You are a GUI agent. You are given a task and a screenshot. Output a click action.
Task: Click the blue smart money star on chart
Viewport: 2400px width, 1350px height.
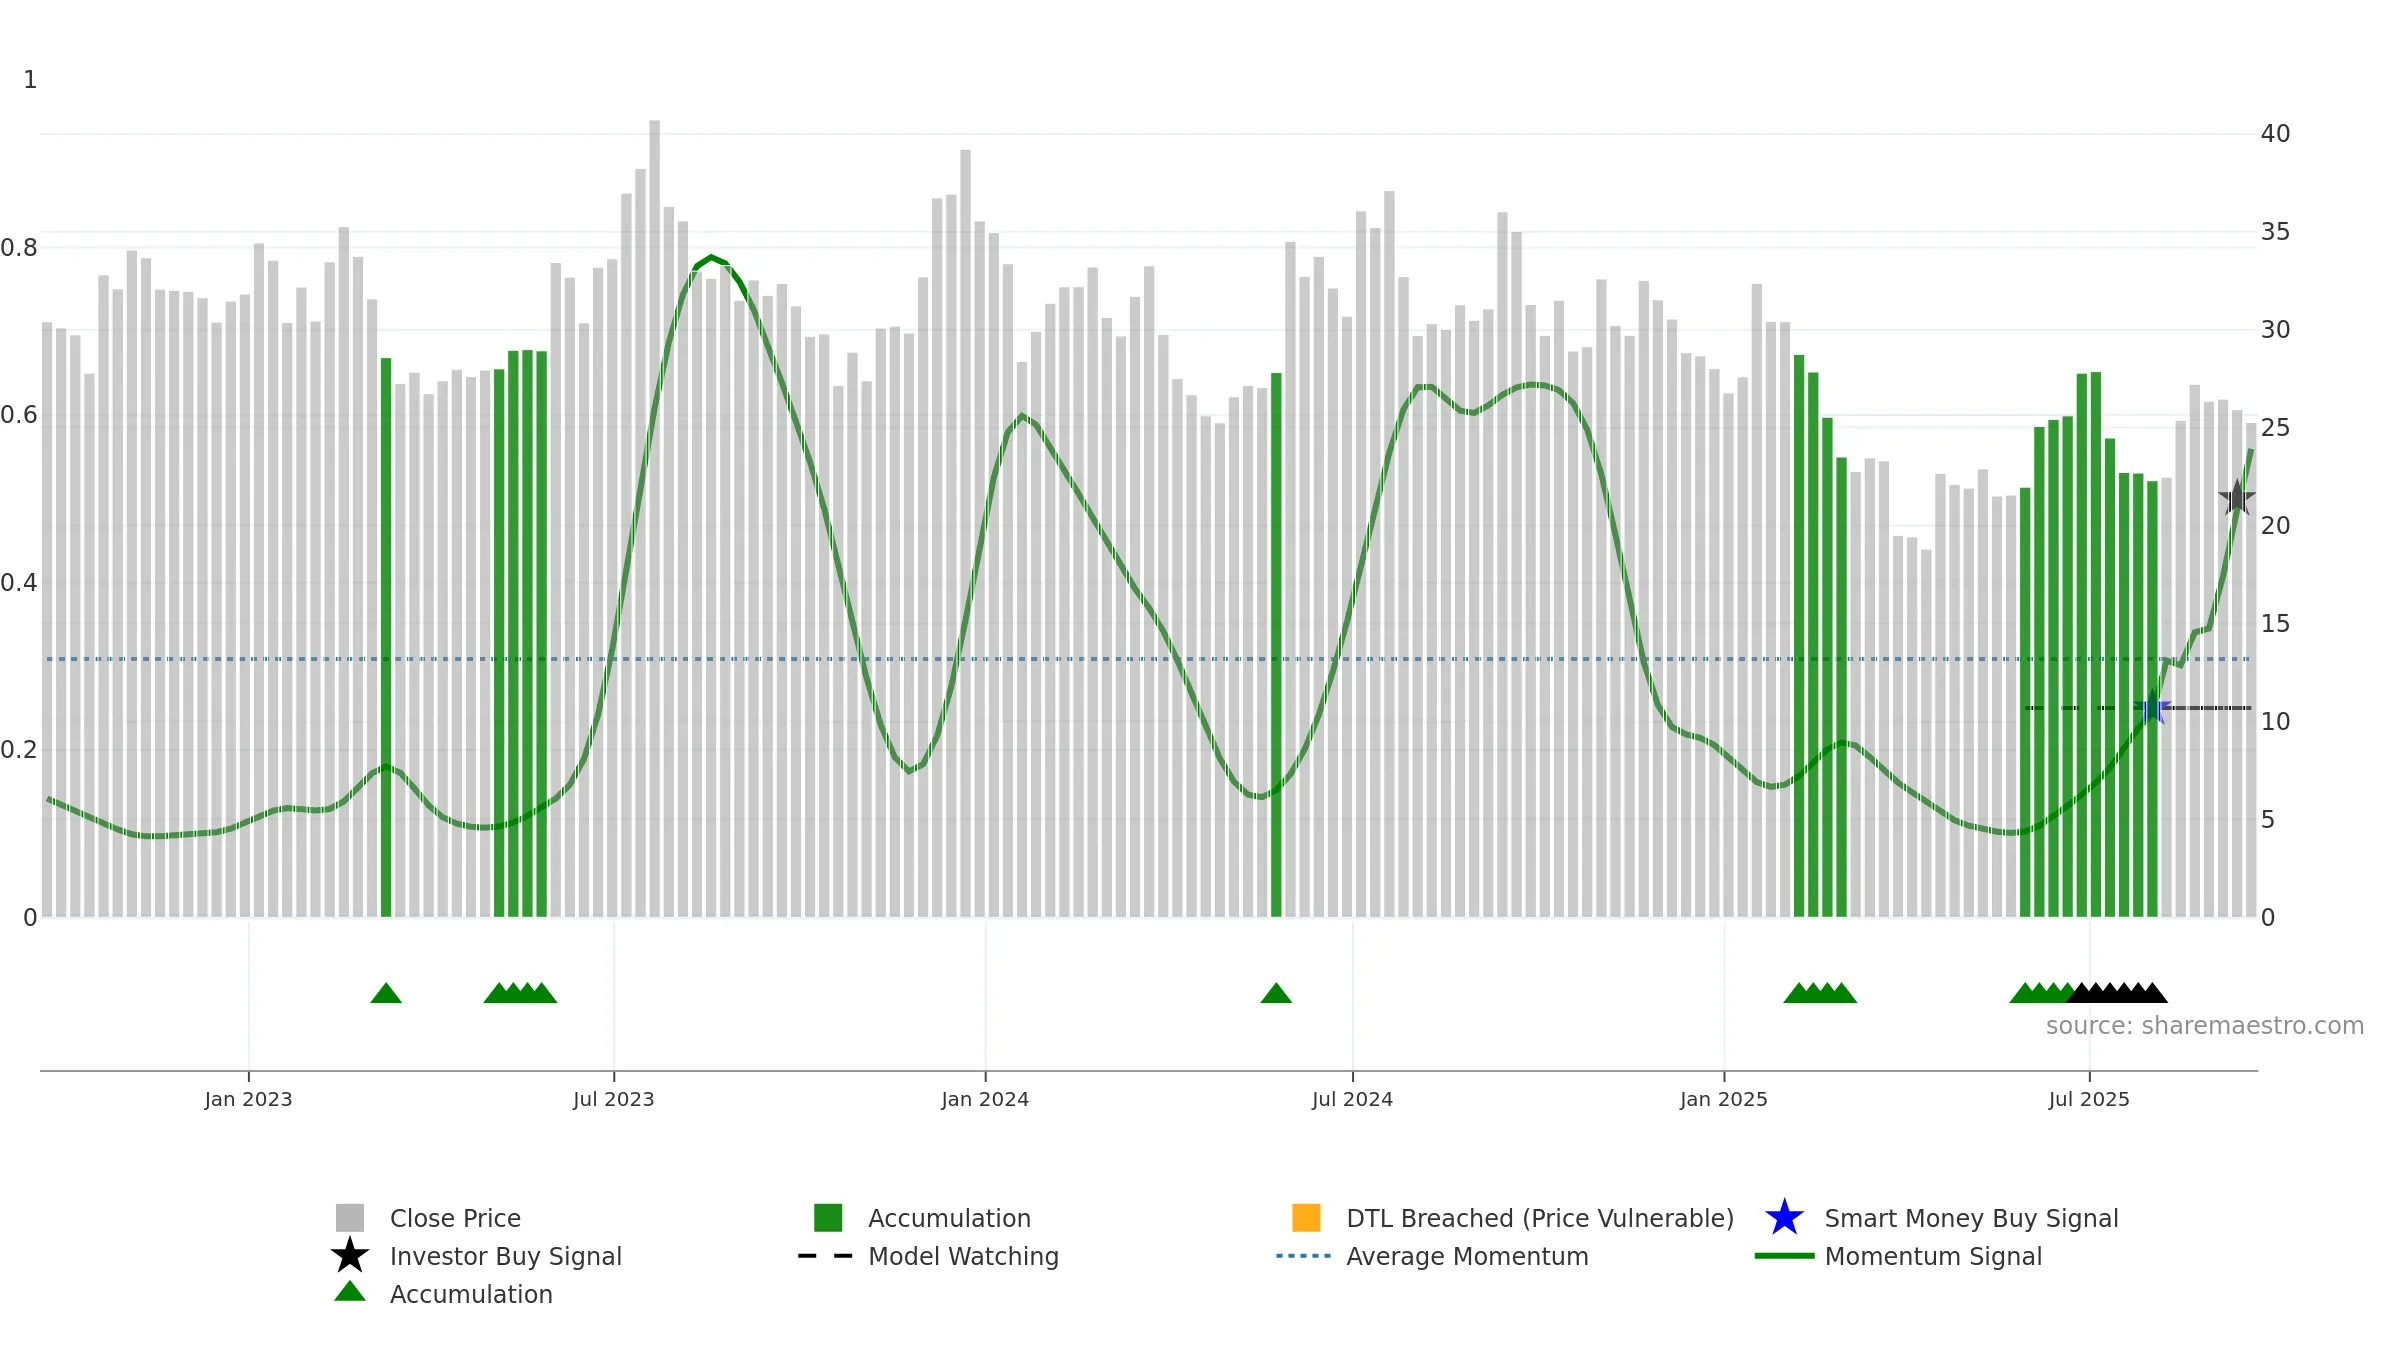pyautogui.click(x=2152, y=708)
